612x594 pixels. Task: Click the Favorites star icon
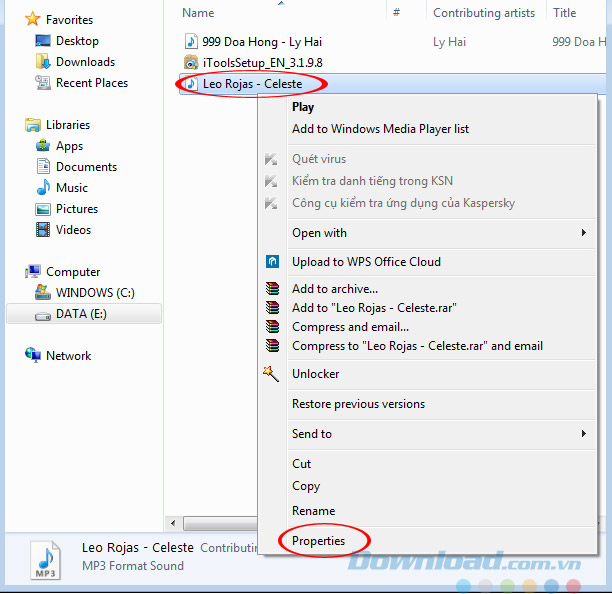(32, 19)
